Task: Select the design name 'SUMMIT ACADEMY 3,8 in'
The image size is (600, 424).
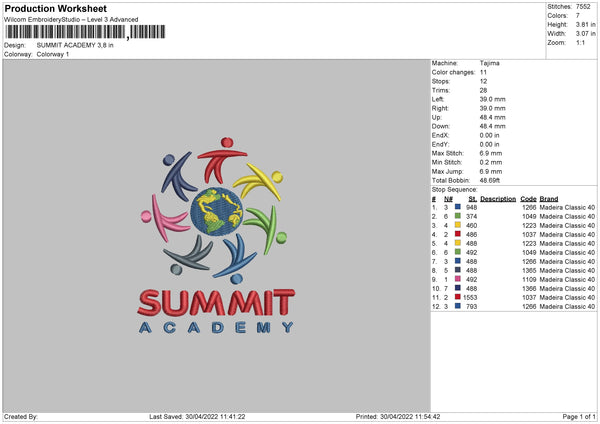Action: (x=75, y=45)
